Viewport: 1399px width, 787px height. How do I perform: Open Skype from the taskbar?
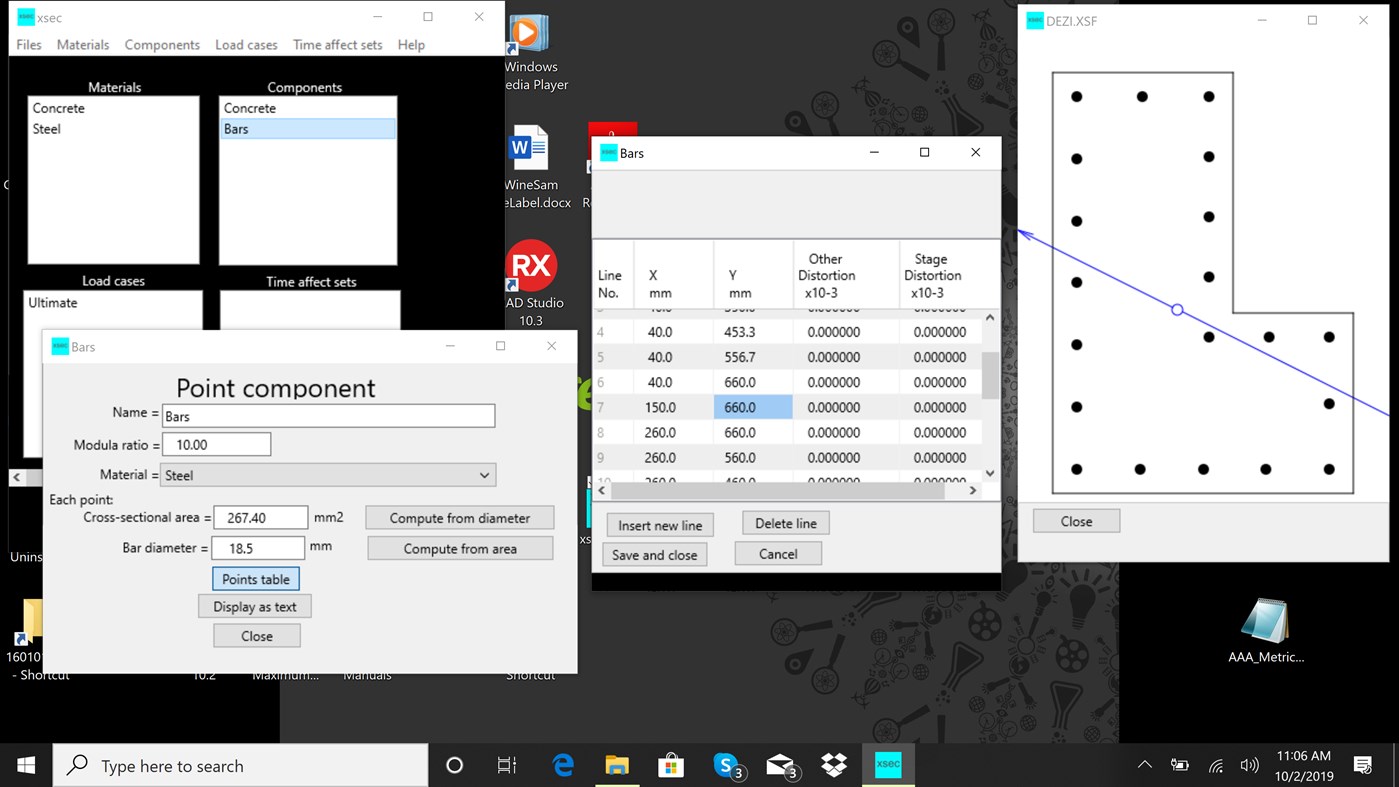[725, 765]
